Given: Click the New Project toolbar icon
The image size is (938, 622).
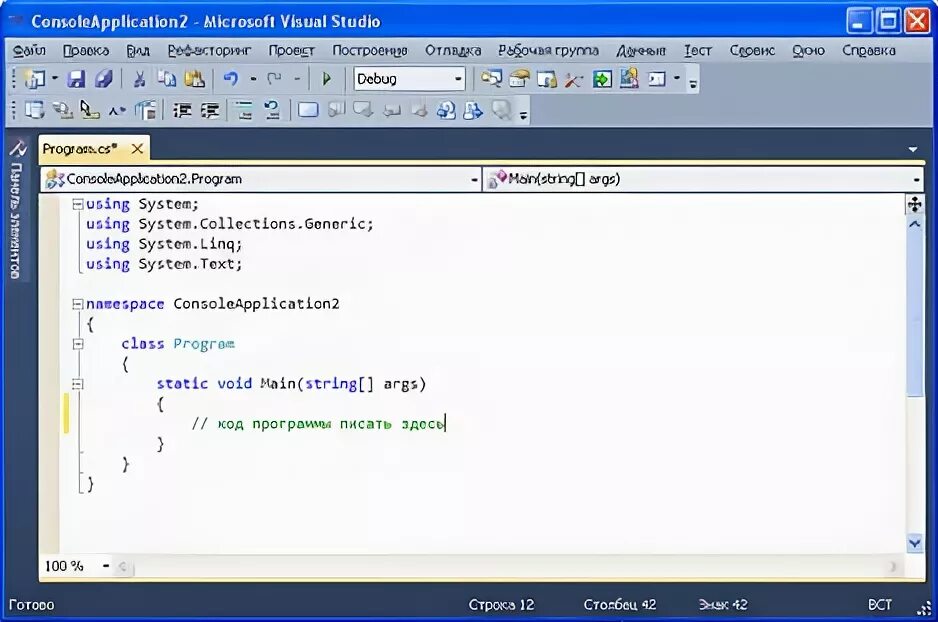Looking at the screenshot, I should pyautogui.click(x=34, y=79).
